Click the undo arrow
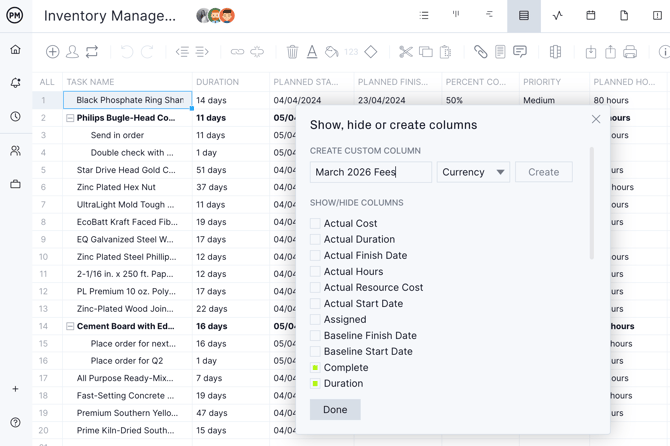 (x=127, y=52)
